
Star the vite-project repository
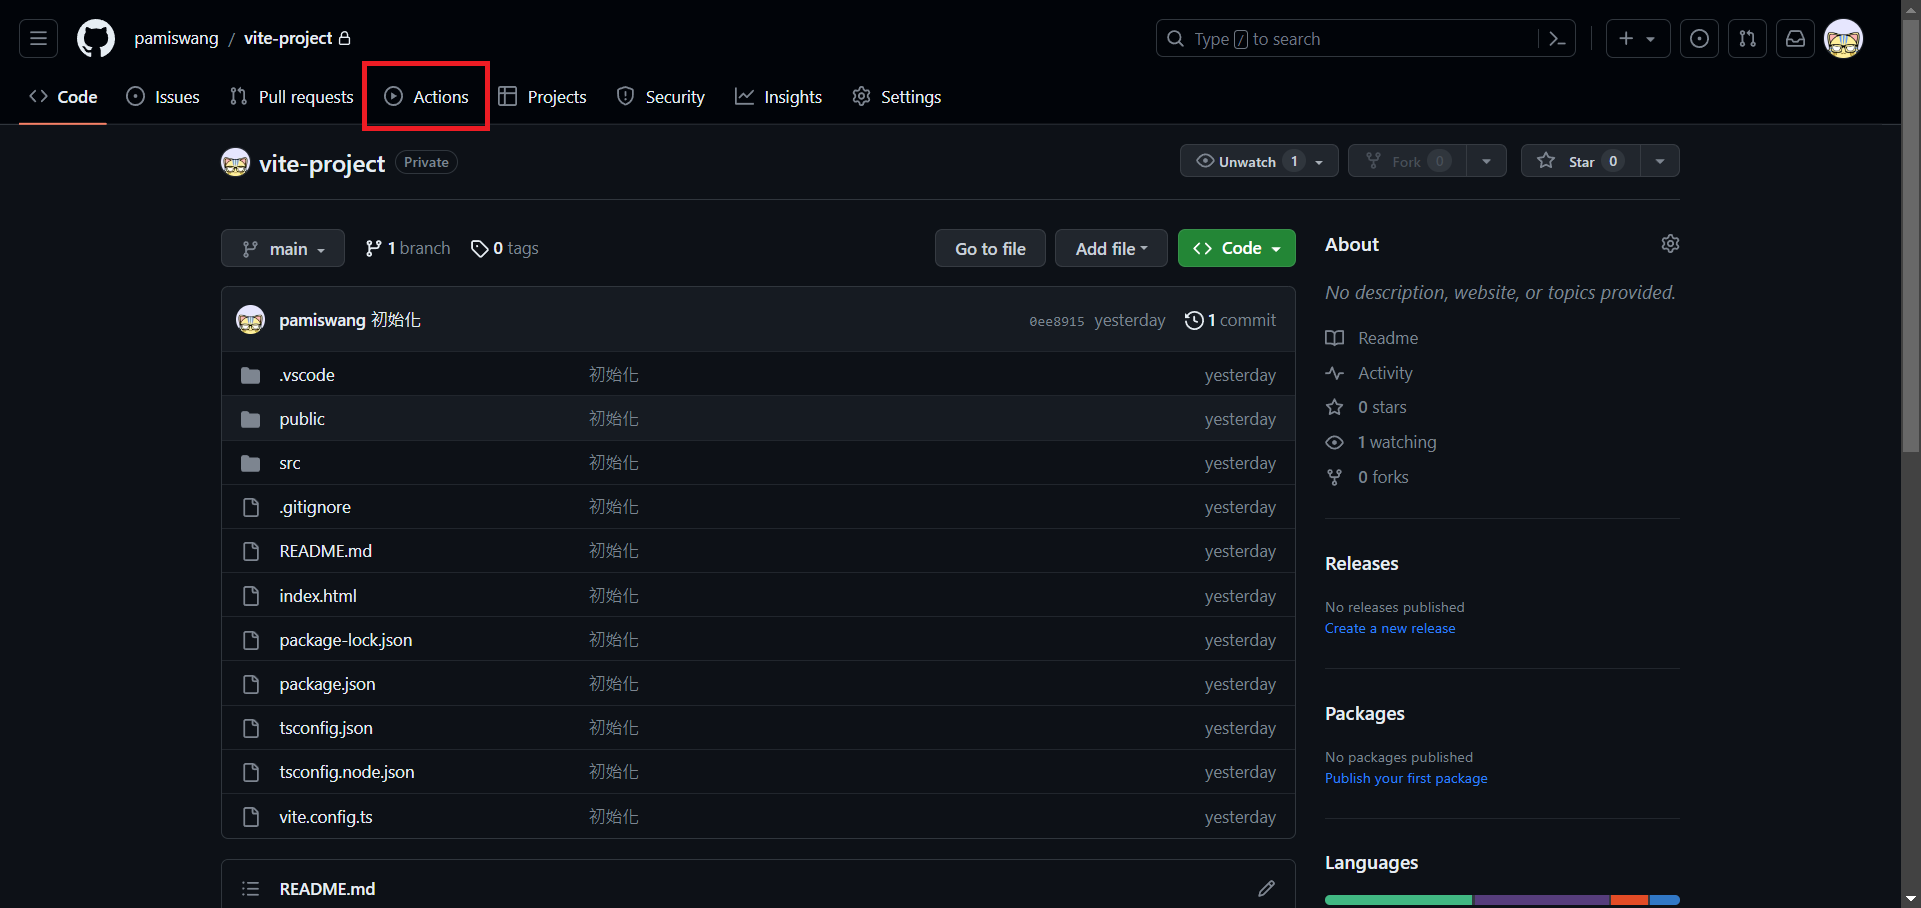click(1581, 161)
